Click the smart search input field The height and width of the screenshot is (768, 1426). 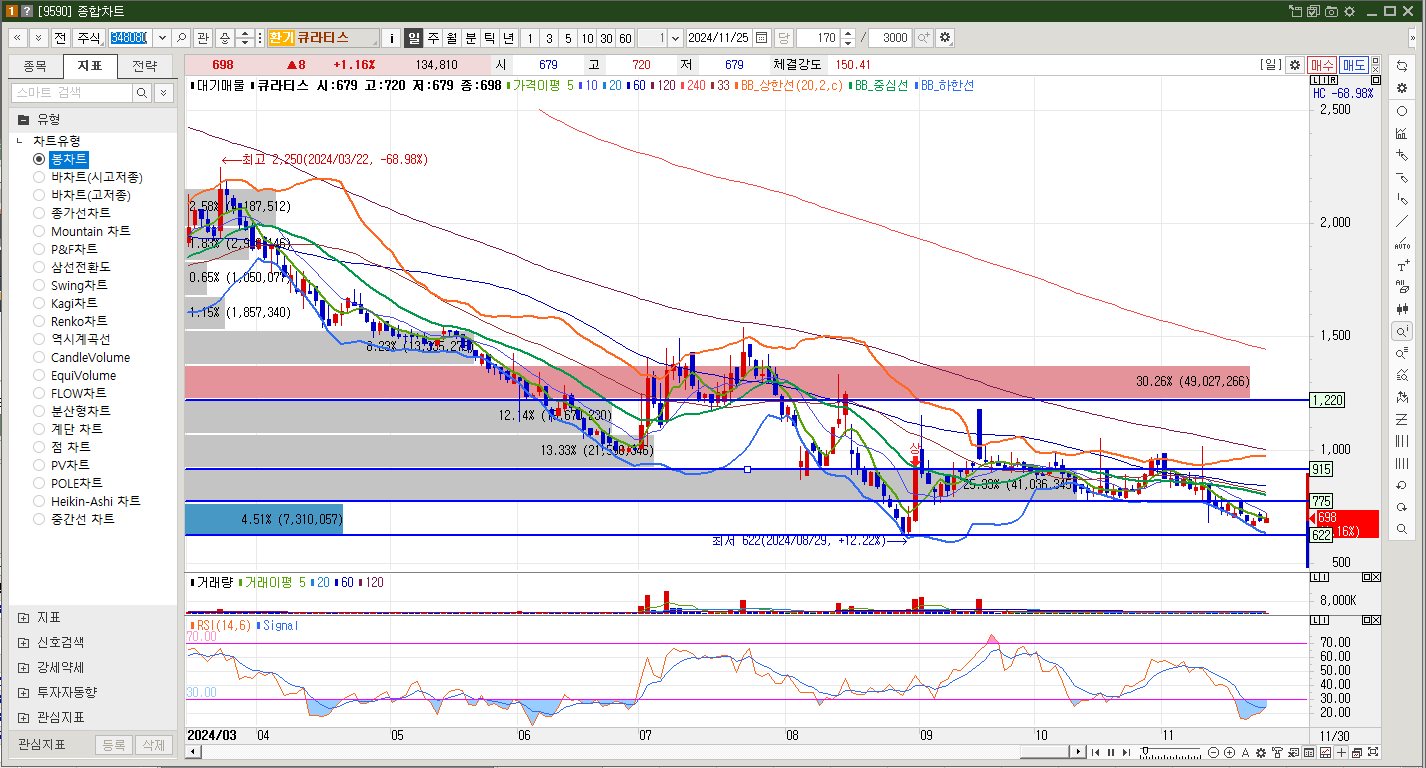(71, 92)
